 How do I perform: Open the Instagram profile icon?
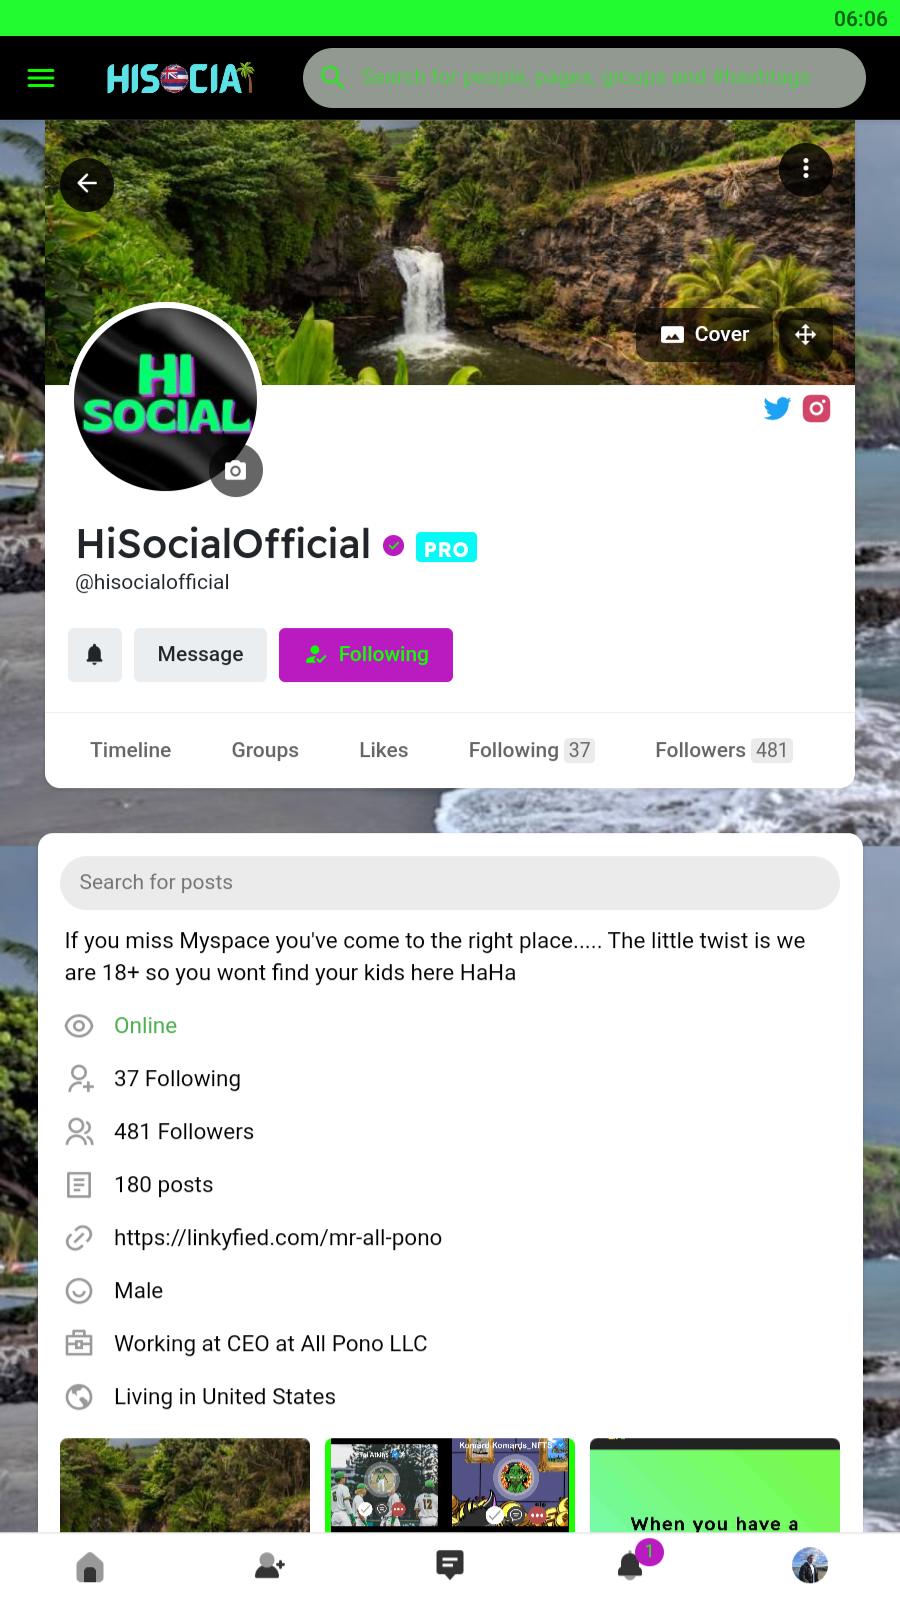(816, 408)
